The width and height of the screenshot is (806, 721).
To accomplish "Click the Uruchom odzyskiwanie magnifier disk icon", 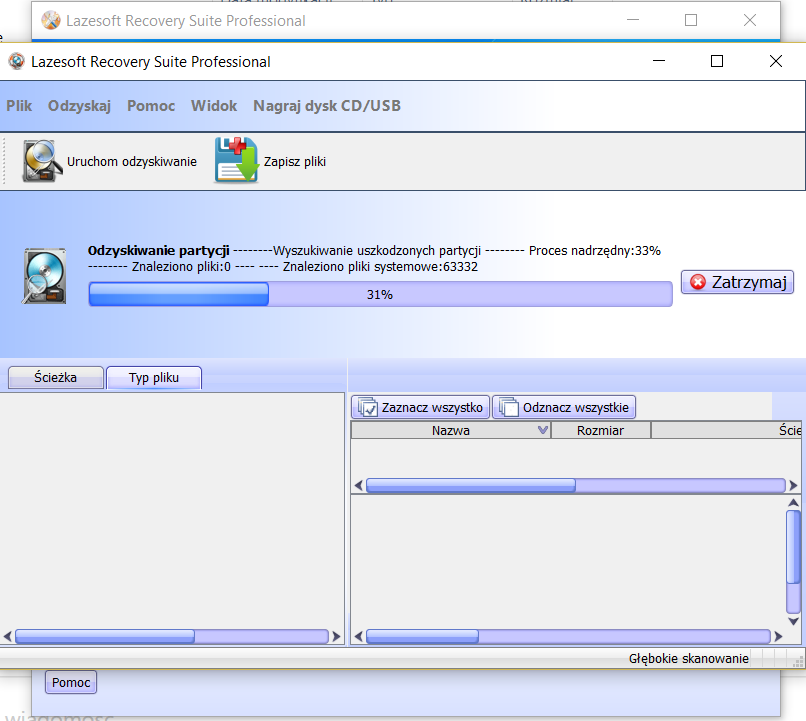I will (x=42, y=161).
